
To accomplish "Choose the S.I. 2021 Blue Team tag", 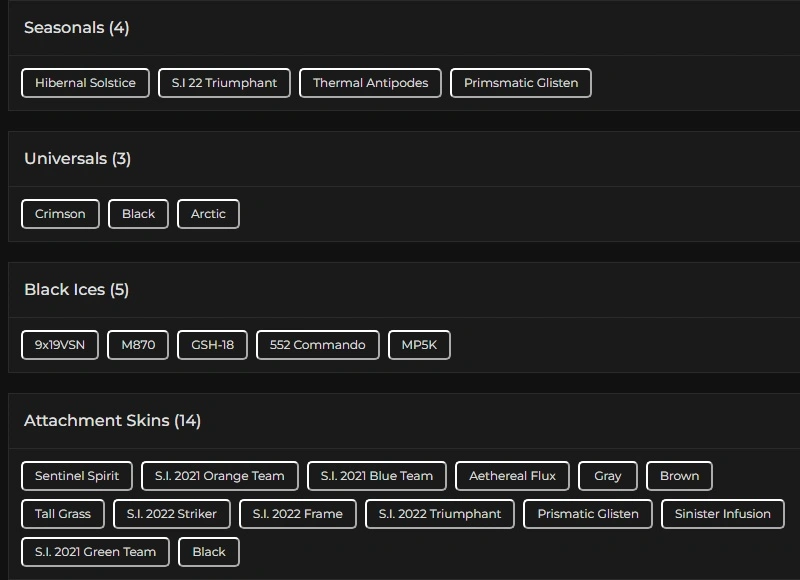I will 376,476.
